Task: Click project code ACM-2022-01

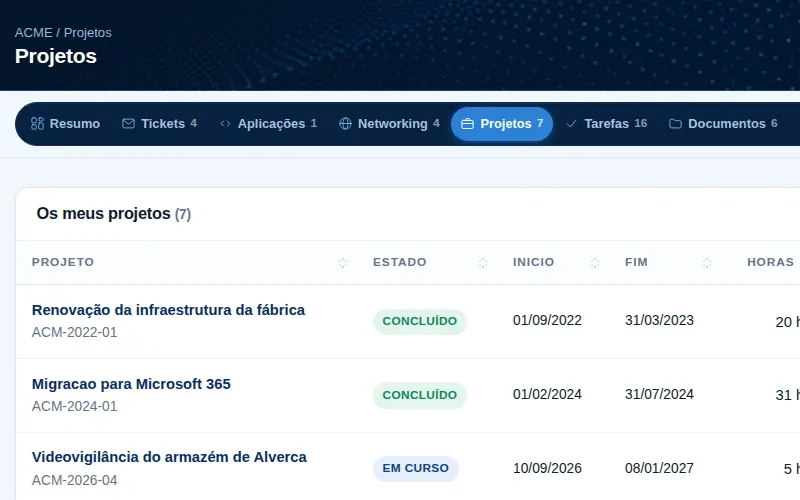Action: click(74, 333)
